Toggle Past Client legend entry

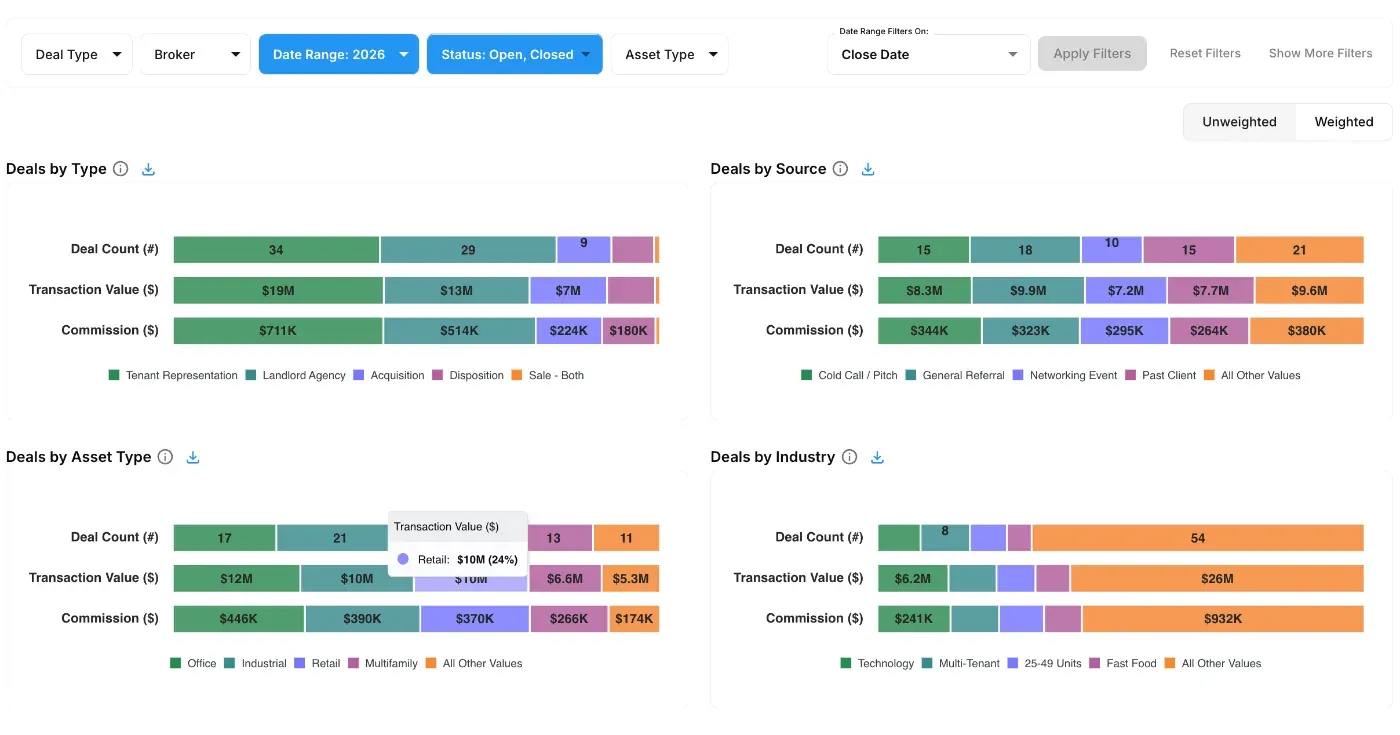pos(1160,376)
